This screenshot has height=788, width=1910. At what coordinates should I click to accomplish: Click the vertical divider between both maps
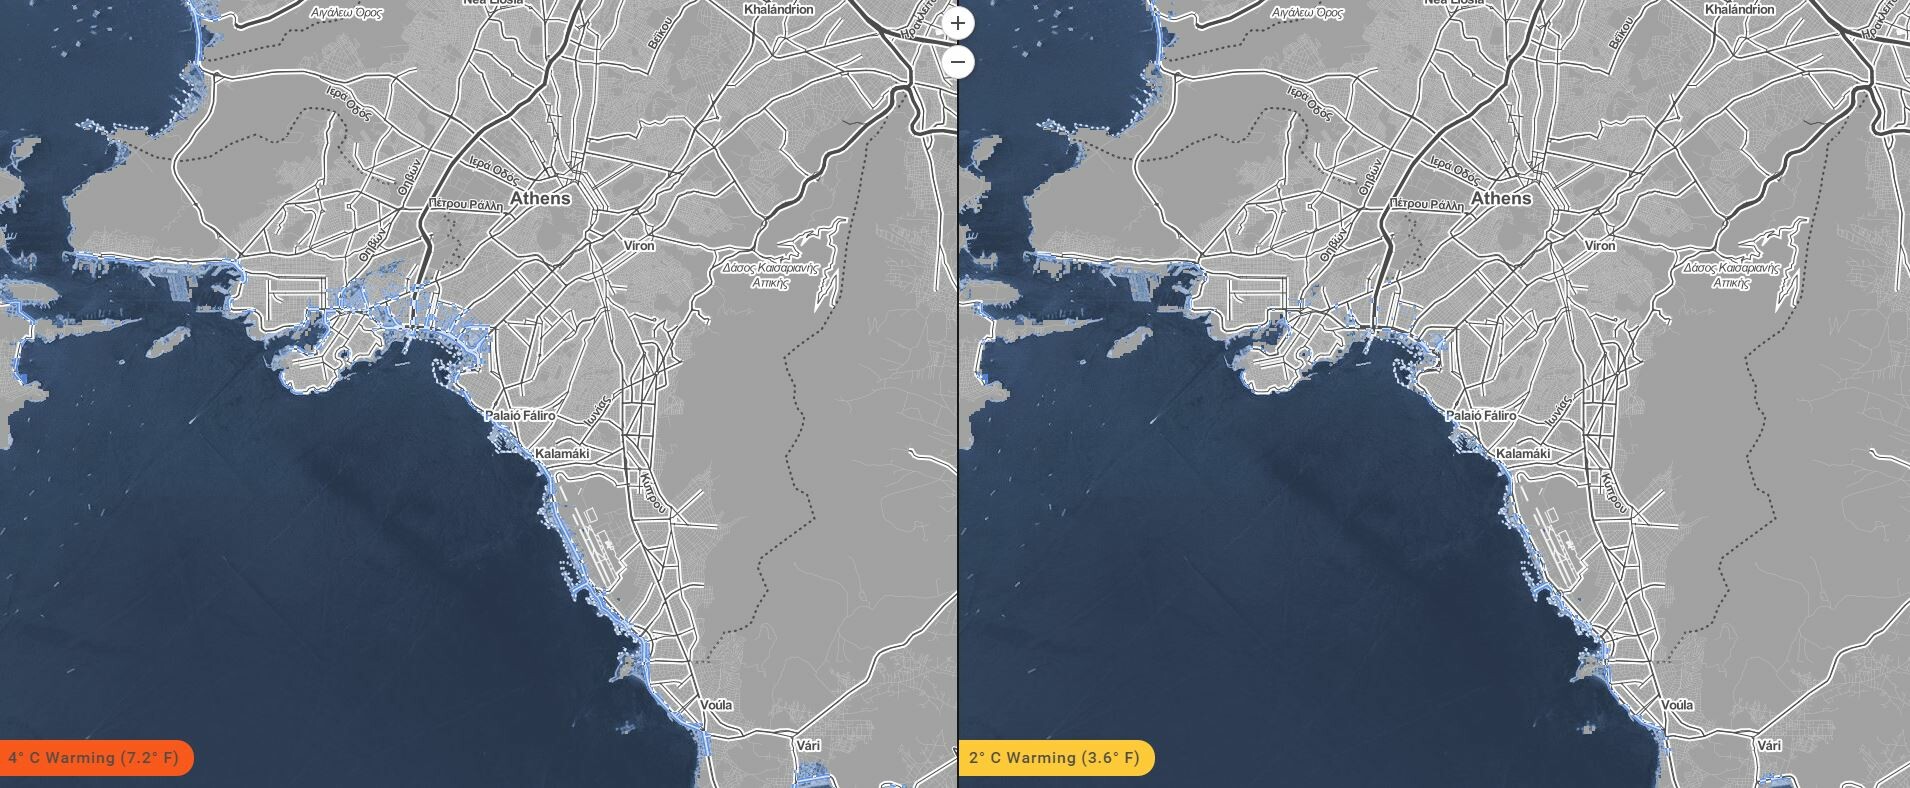click(x=958, y=420)
